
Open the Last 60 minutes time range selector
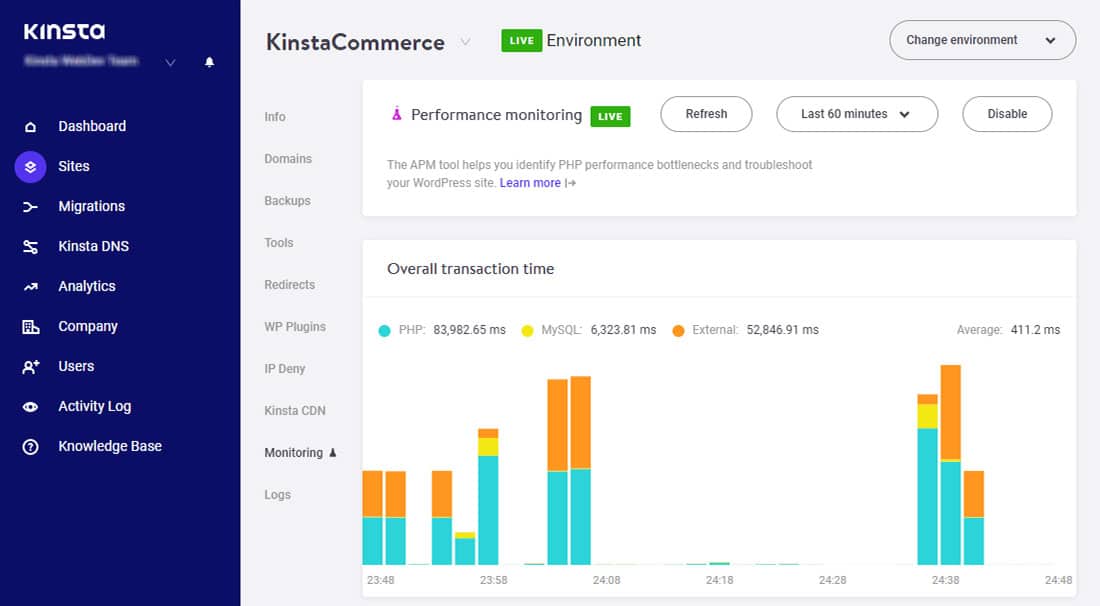coord(856,114)
